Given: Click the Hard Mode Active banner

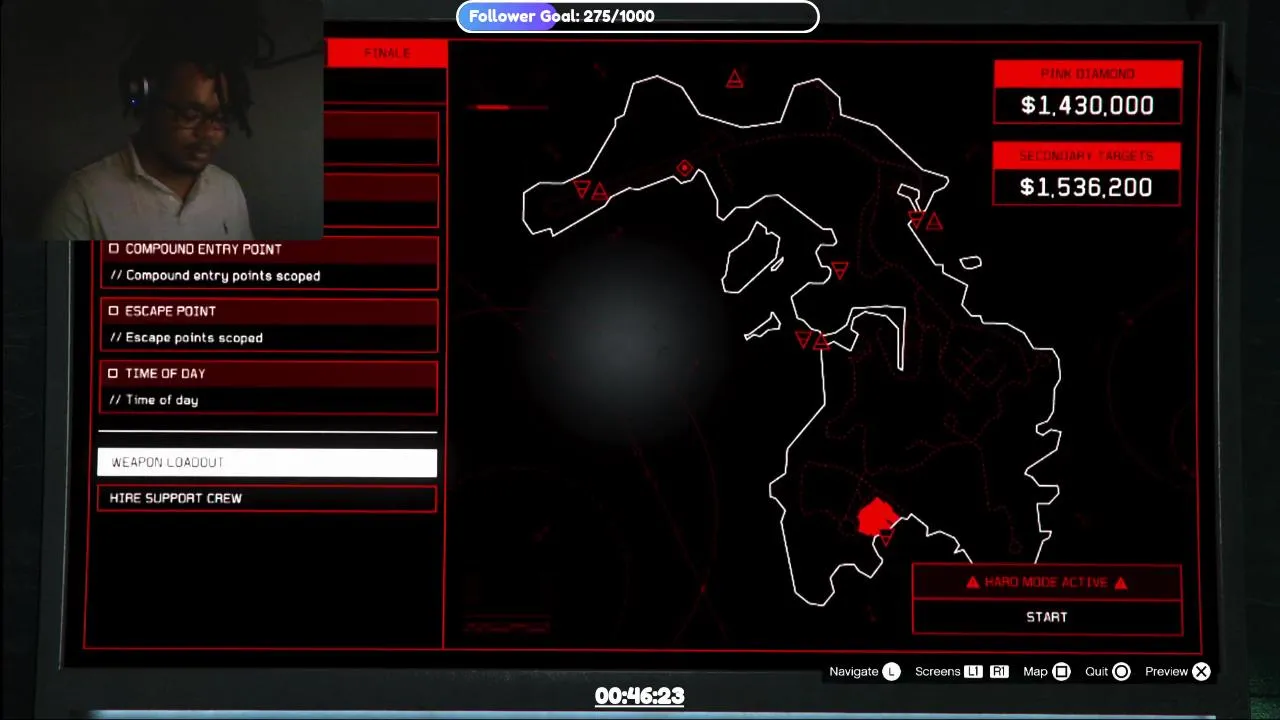Looking at the screenshot, I should tap(1047, 582).
